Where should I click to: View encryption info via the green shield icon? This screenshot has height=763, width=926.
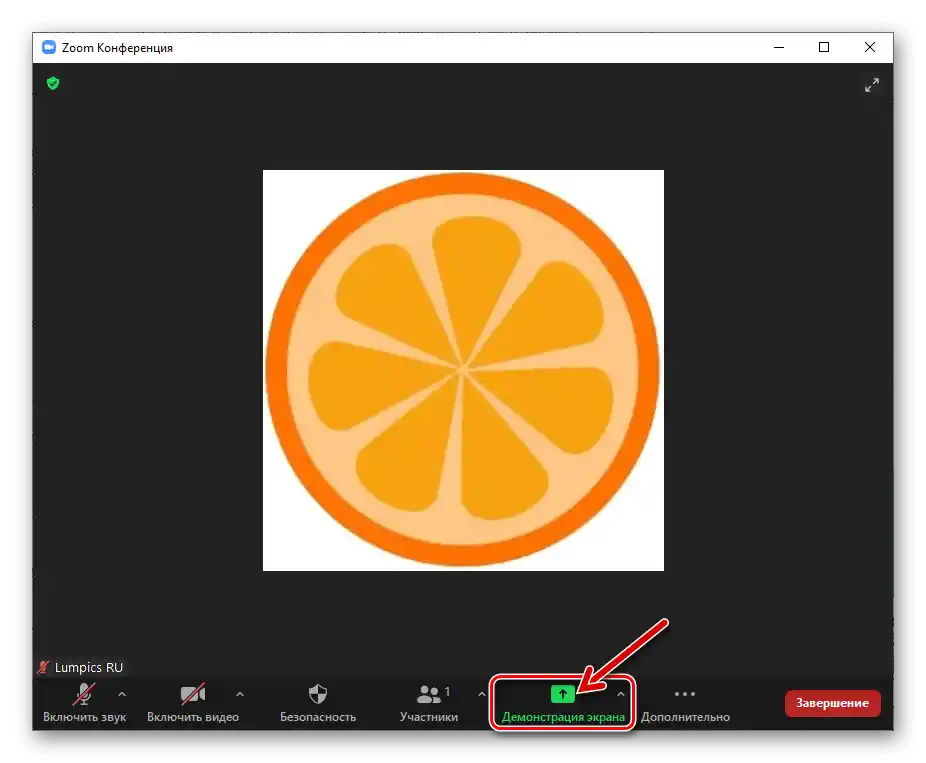53,83
